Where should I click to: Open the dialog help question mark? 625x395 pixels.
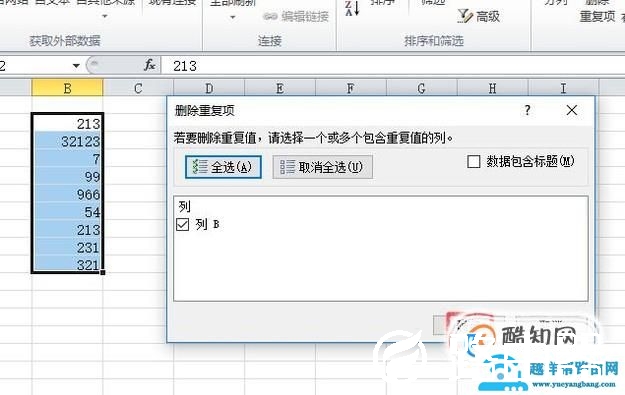(527, 110)
